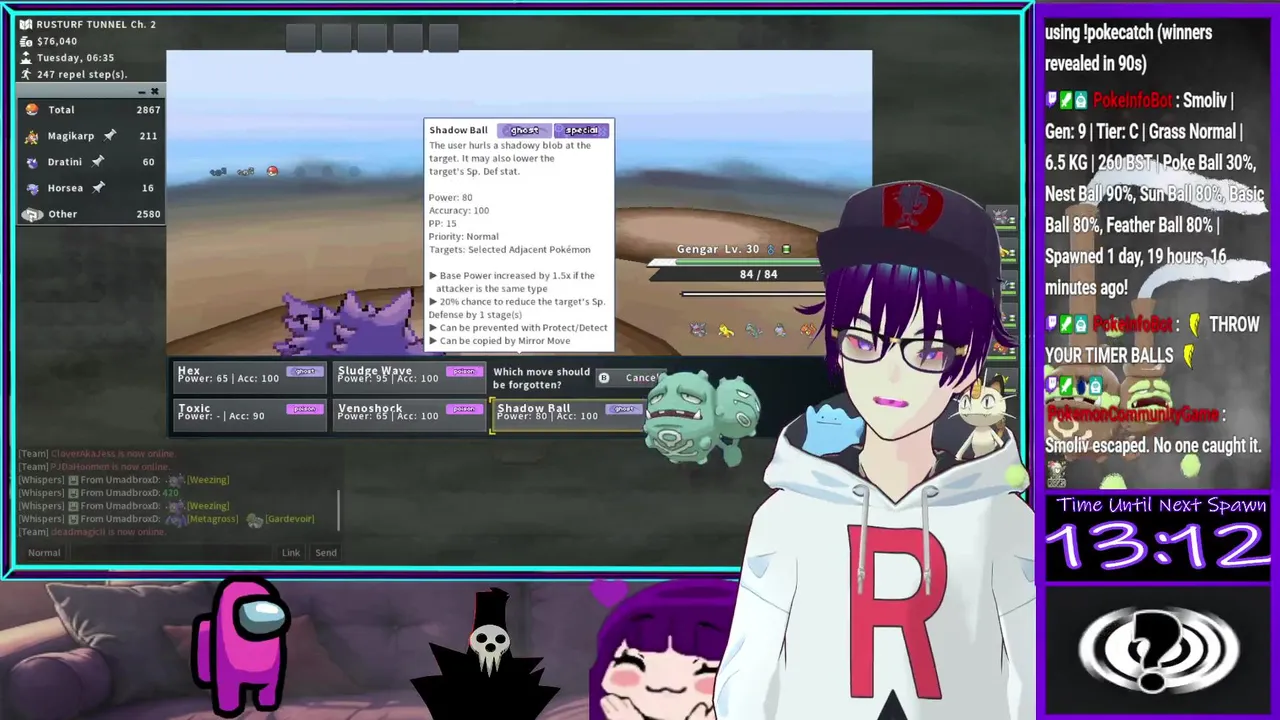
Task: Toggle the pin next to Magikarp
Action: pos(111,135)
